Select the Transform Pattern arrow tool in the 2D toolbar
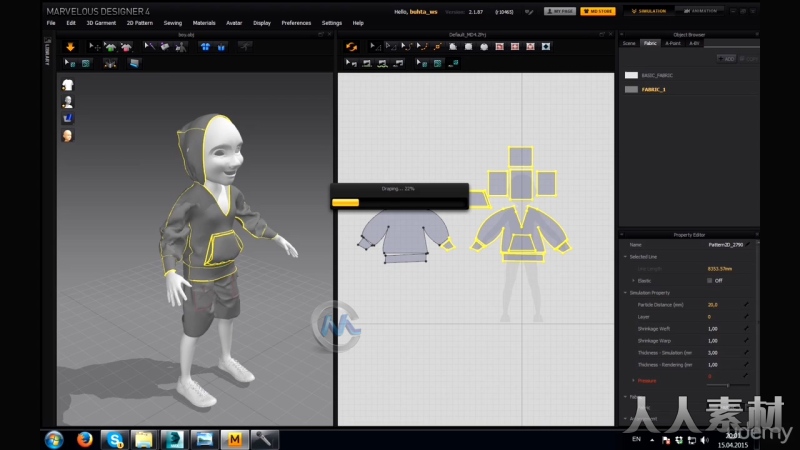Image resolution: width=800 pixels, height=450 pixels. pos(375,46)
